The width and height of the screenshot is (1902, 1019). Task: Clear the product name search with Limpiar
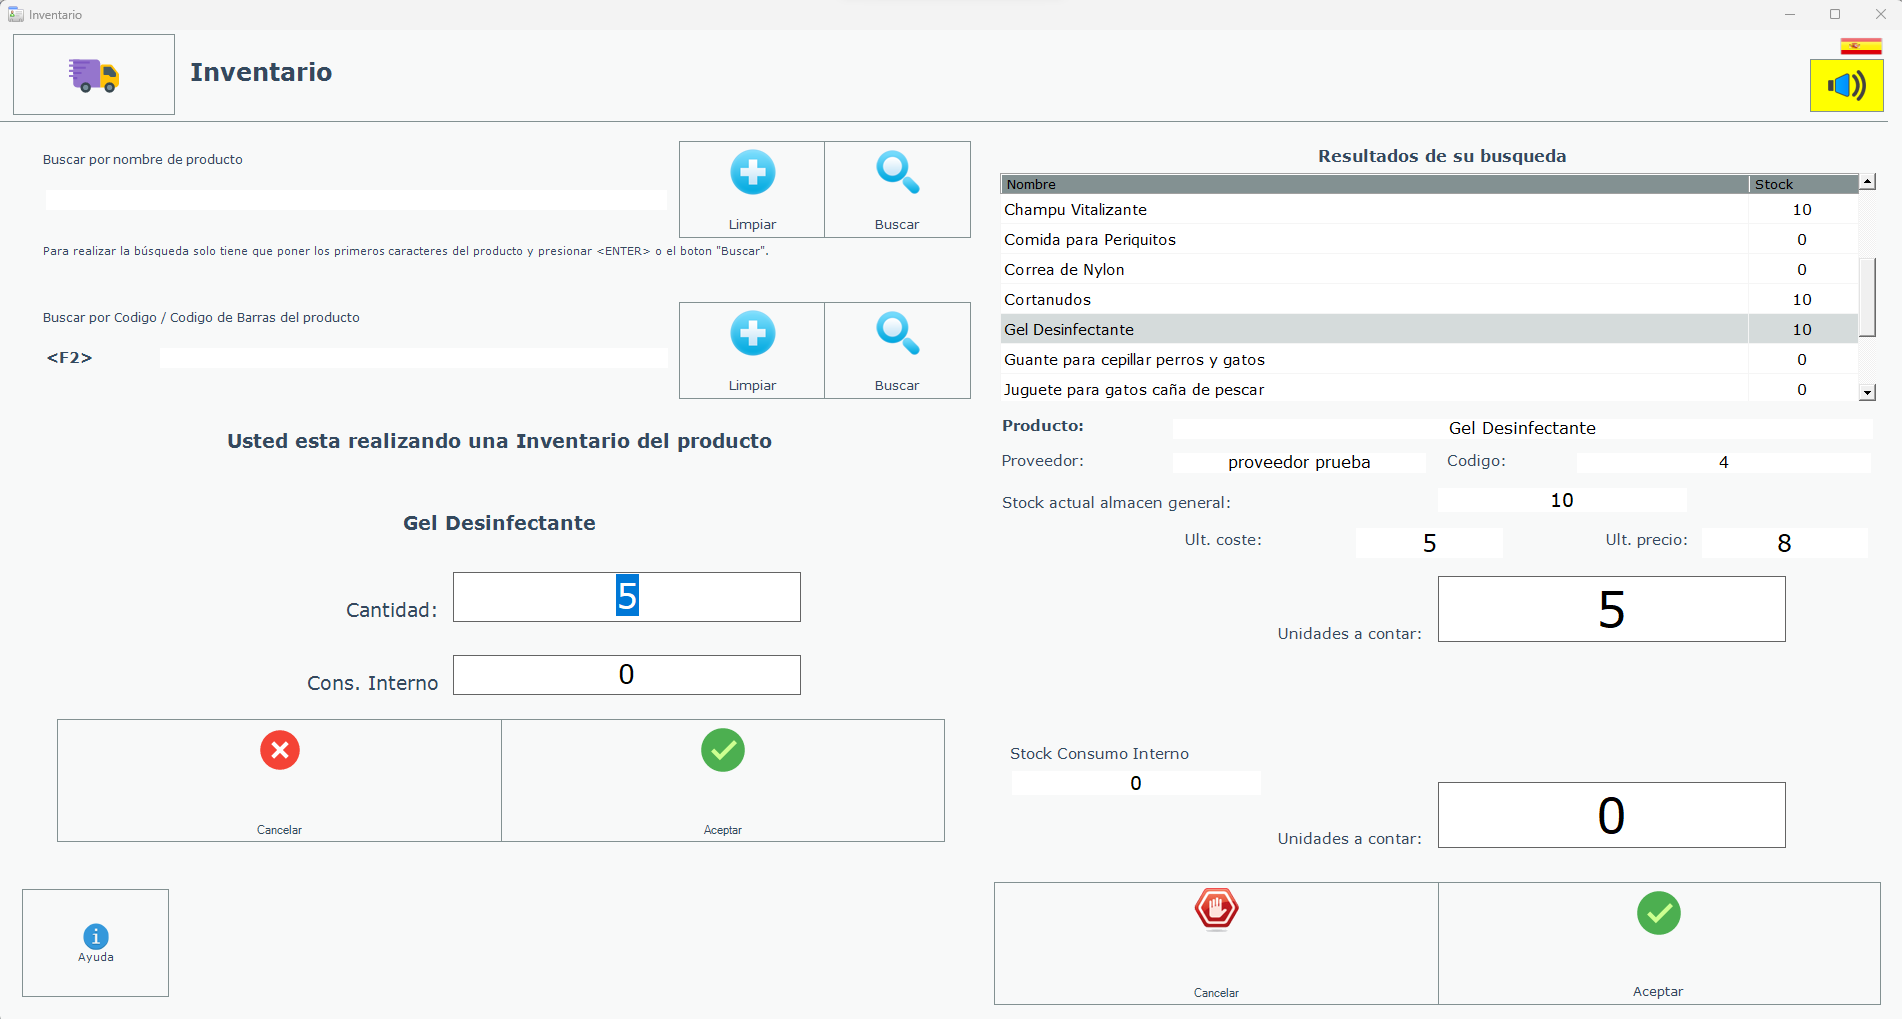click(x=752, y=189)
